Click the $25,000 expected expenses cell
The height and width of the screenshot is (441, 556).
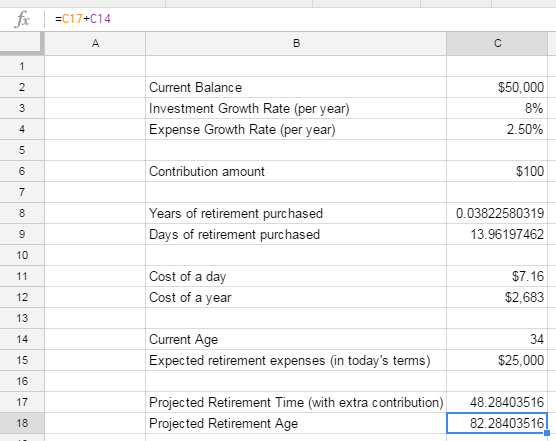point(497,360)
